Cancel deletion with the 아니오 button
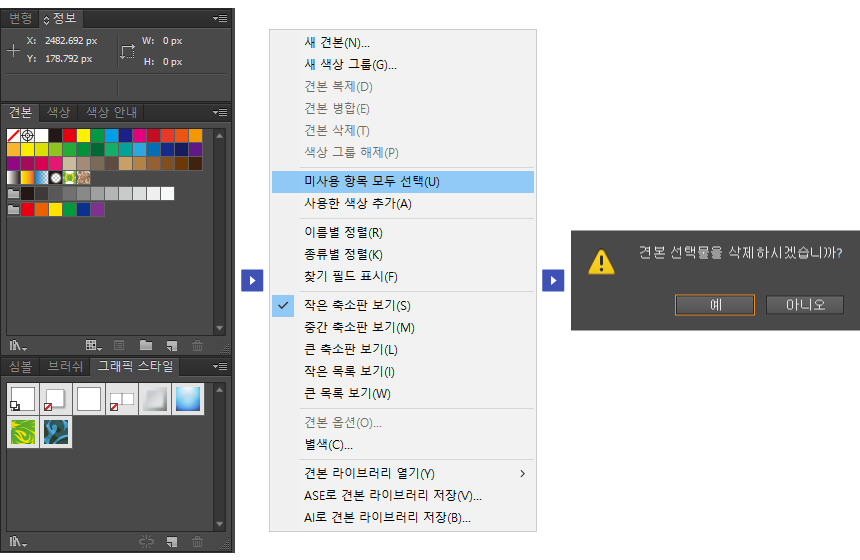This screenshot has height=560, width=860. click(805, 305)
